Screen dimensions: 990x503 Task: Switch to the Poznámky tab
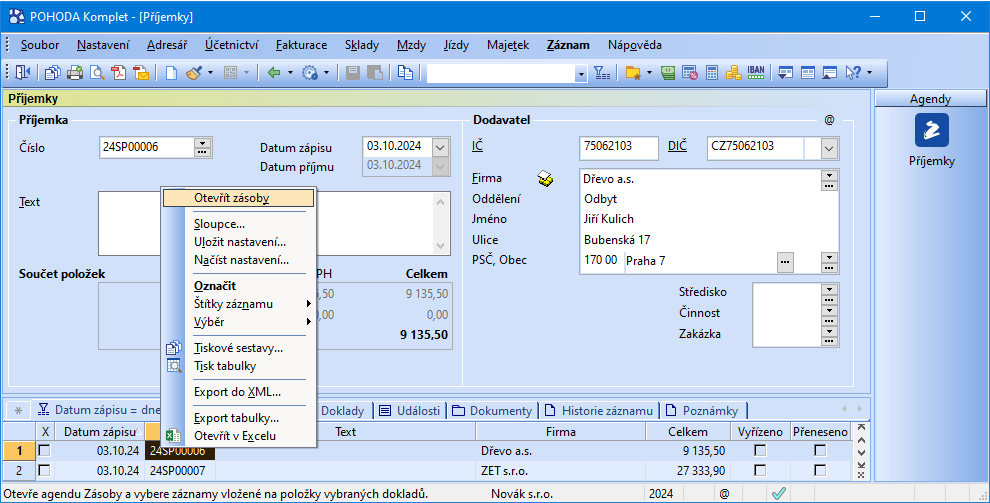(x=703, y=411)
